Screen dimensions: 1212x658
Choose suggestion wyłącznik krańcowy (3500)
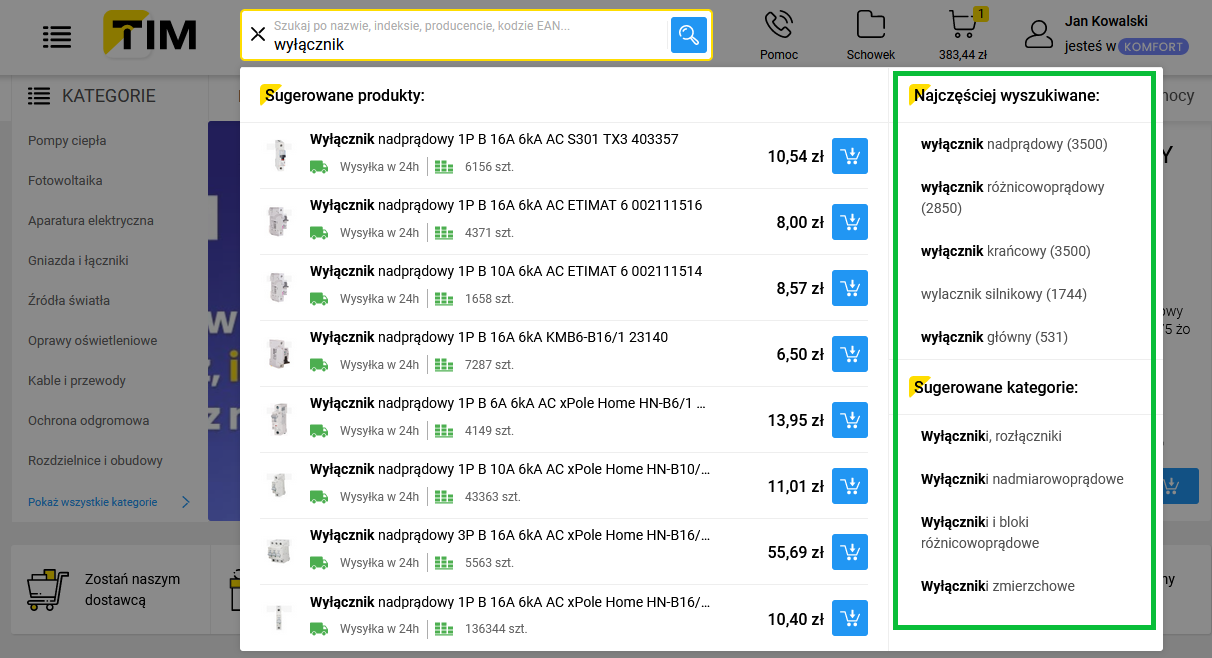[1005, 251]
